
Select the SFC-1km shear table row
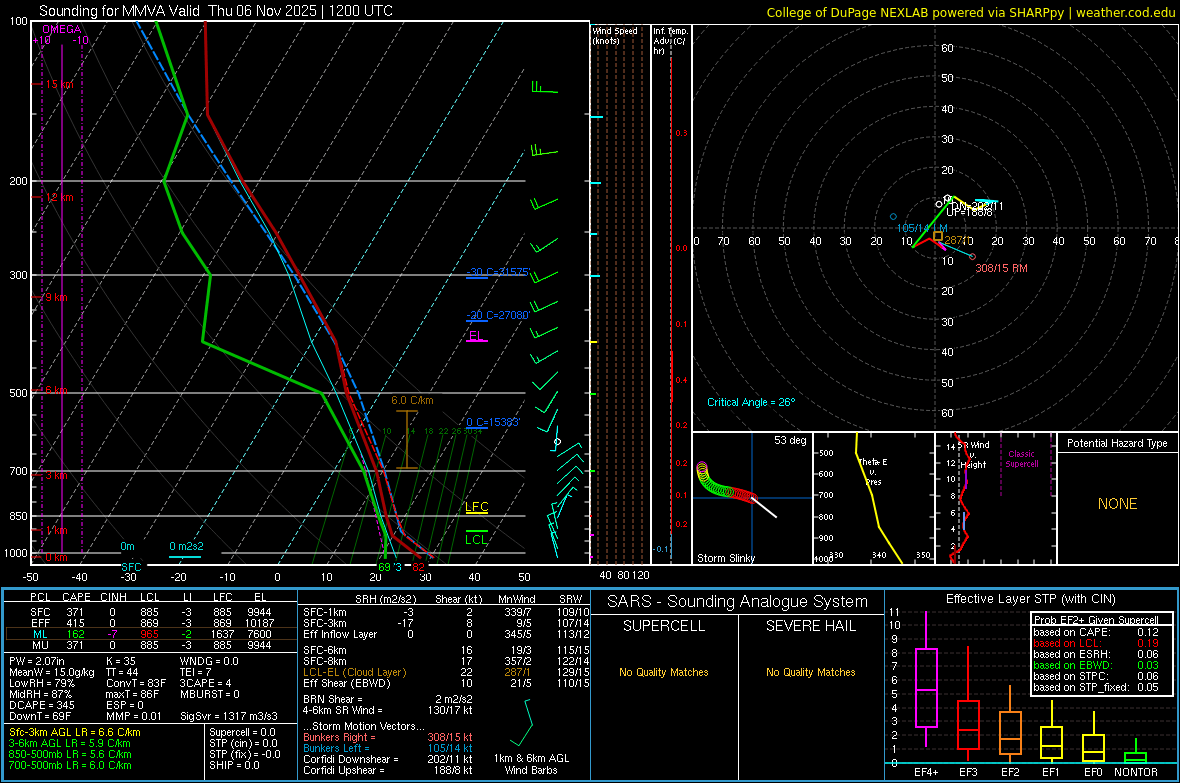[446, 612]
